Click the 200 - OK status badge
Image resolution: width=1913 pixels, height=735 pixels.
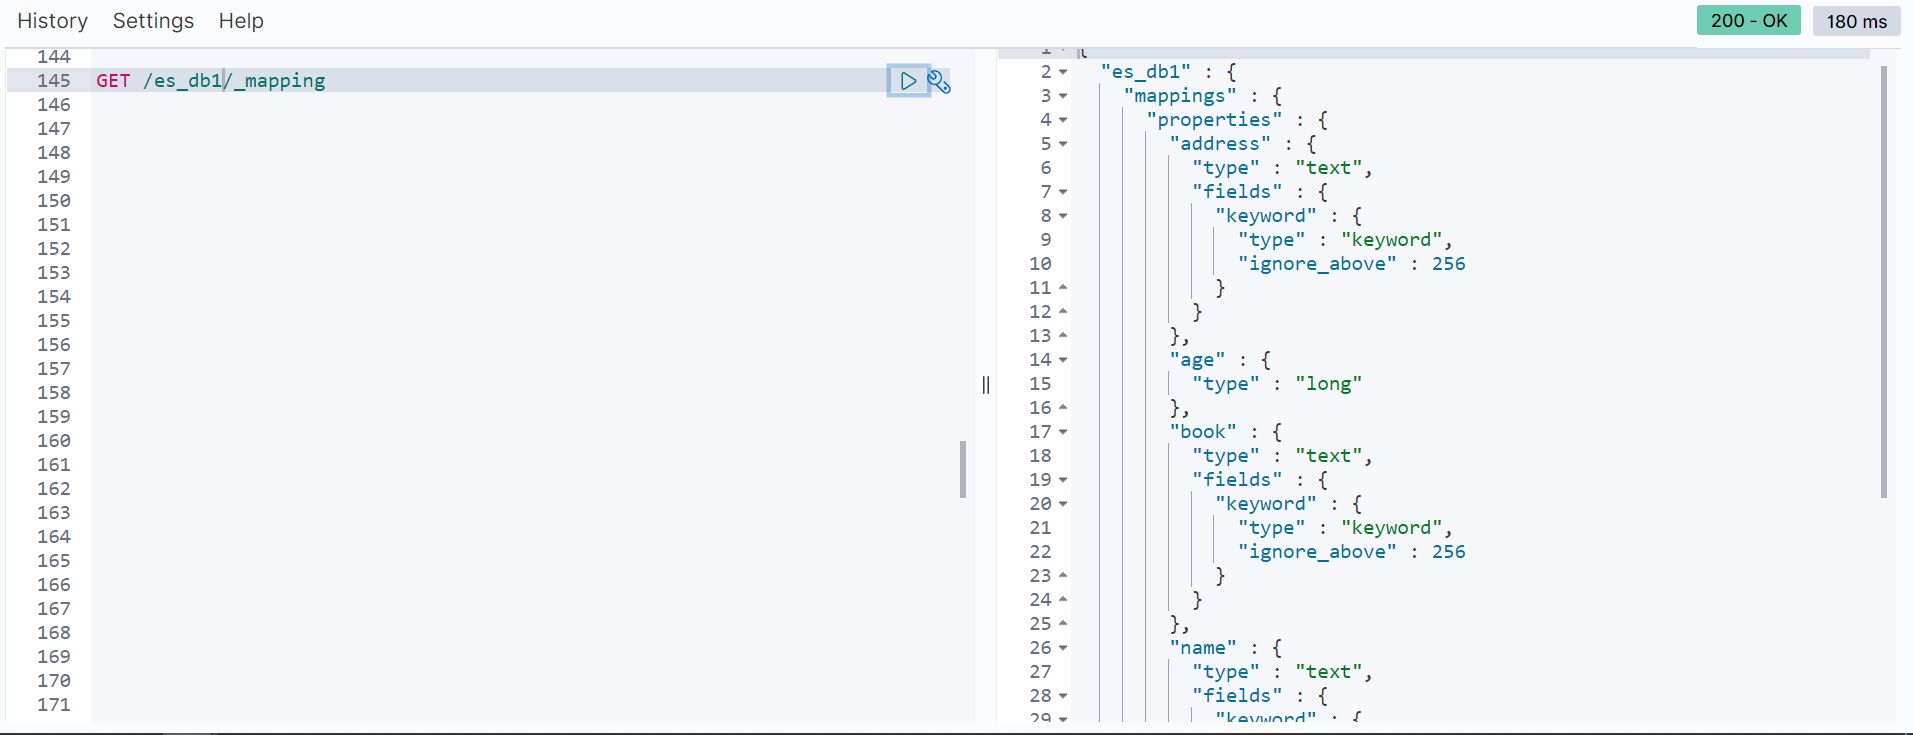tap(1748, 20)
